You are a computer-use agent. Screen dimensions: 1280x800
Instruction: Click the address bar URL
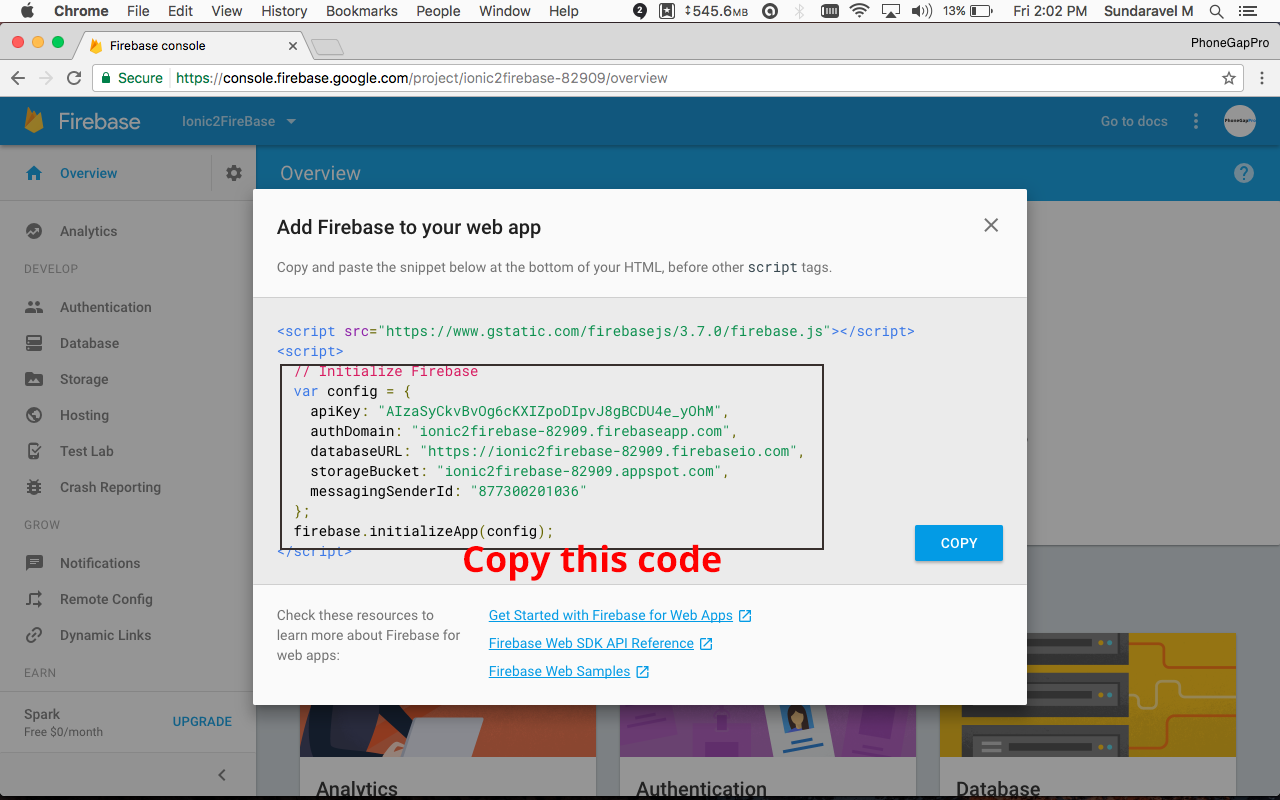[x=421, y=78]
